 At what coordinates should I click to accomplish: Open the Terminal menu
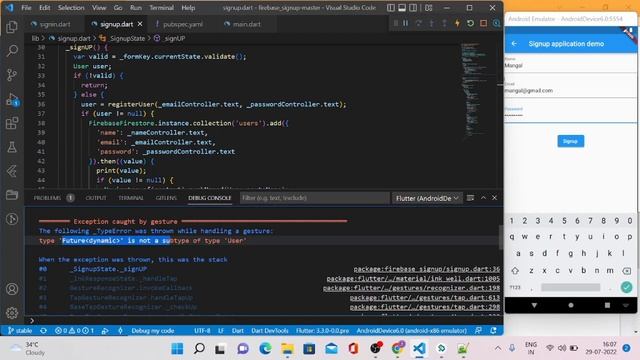point(161,8)
